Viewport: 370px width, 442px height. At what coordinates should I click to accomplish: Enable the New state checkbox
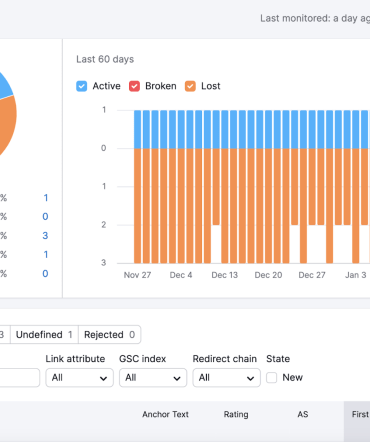pyautogui.click(x=271, y=378)
